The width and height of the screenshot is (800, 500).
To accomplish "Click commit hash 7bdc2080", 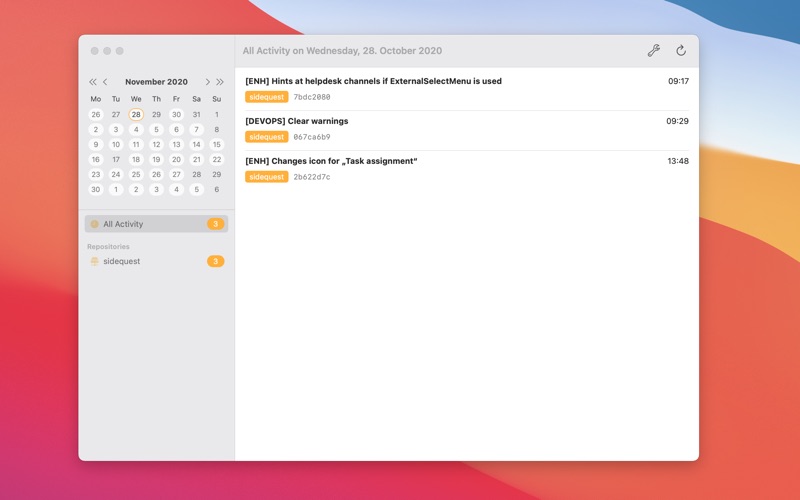I will pos(312,97).
